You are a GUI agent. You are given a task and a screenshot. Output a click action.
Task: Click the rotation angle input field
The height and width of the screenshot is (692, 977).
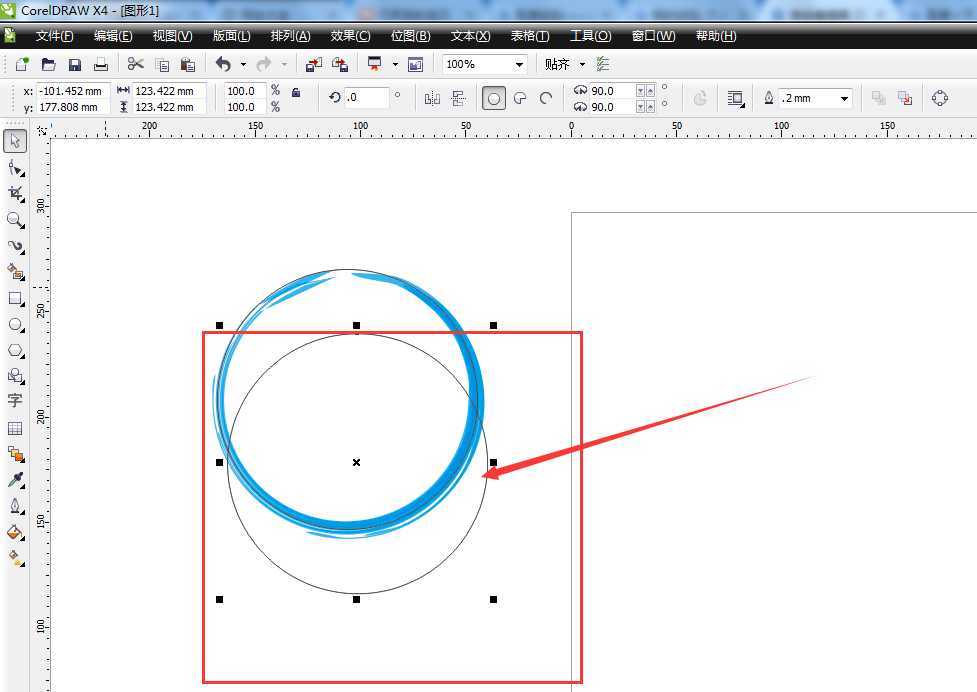pos(367,98)
